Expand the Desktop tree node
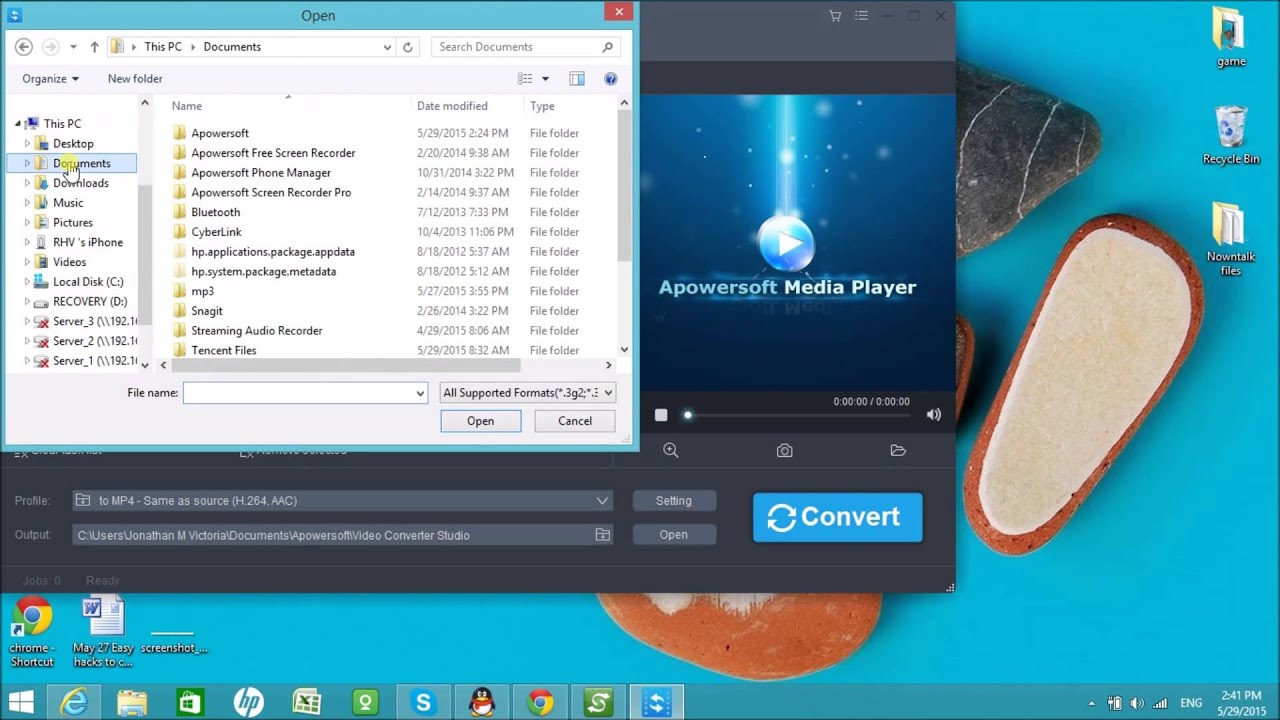The width and height of the screenshot is (1280, 720). tap(27, 144)
